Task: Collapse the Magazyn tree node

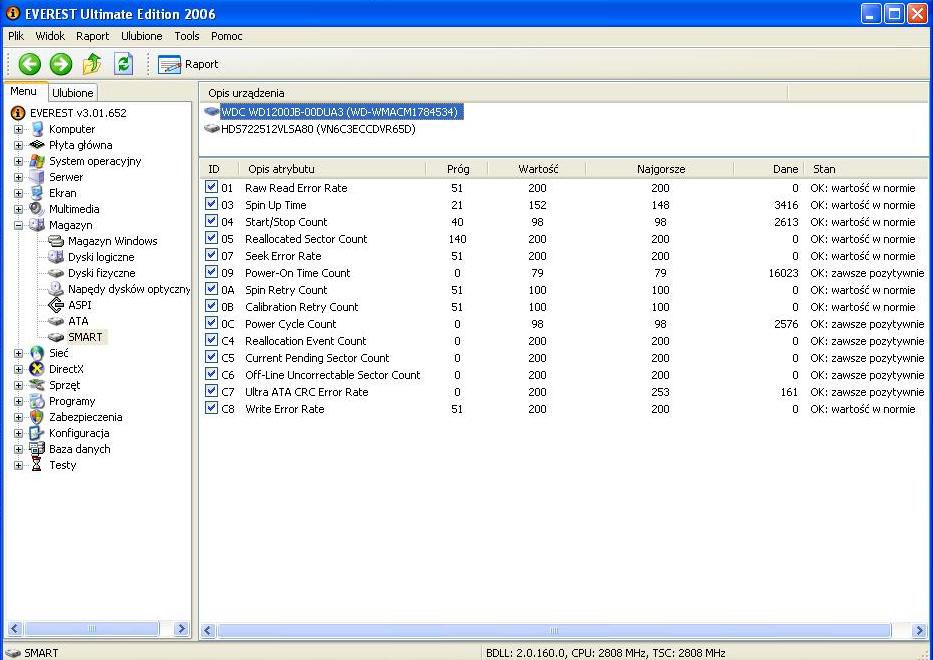Action: point(19,225)
